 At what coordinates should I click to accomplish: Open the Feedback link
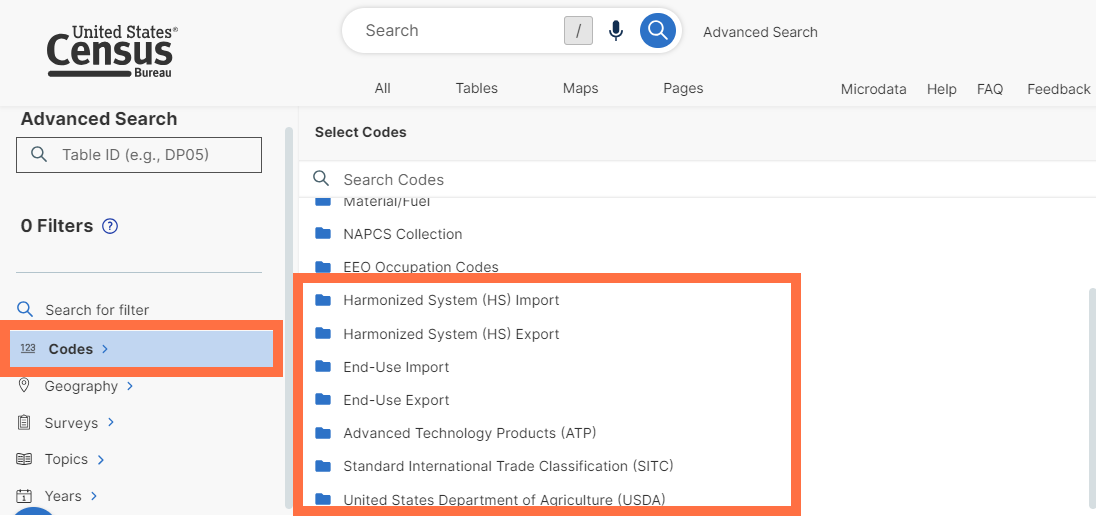point(1058,89)
